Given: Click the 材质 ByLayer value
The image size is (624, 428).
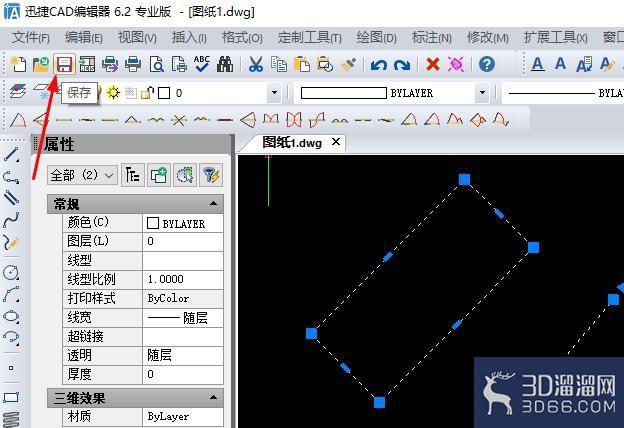Looking at the screenshot, I should (183, 416).
